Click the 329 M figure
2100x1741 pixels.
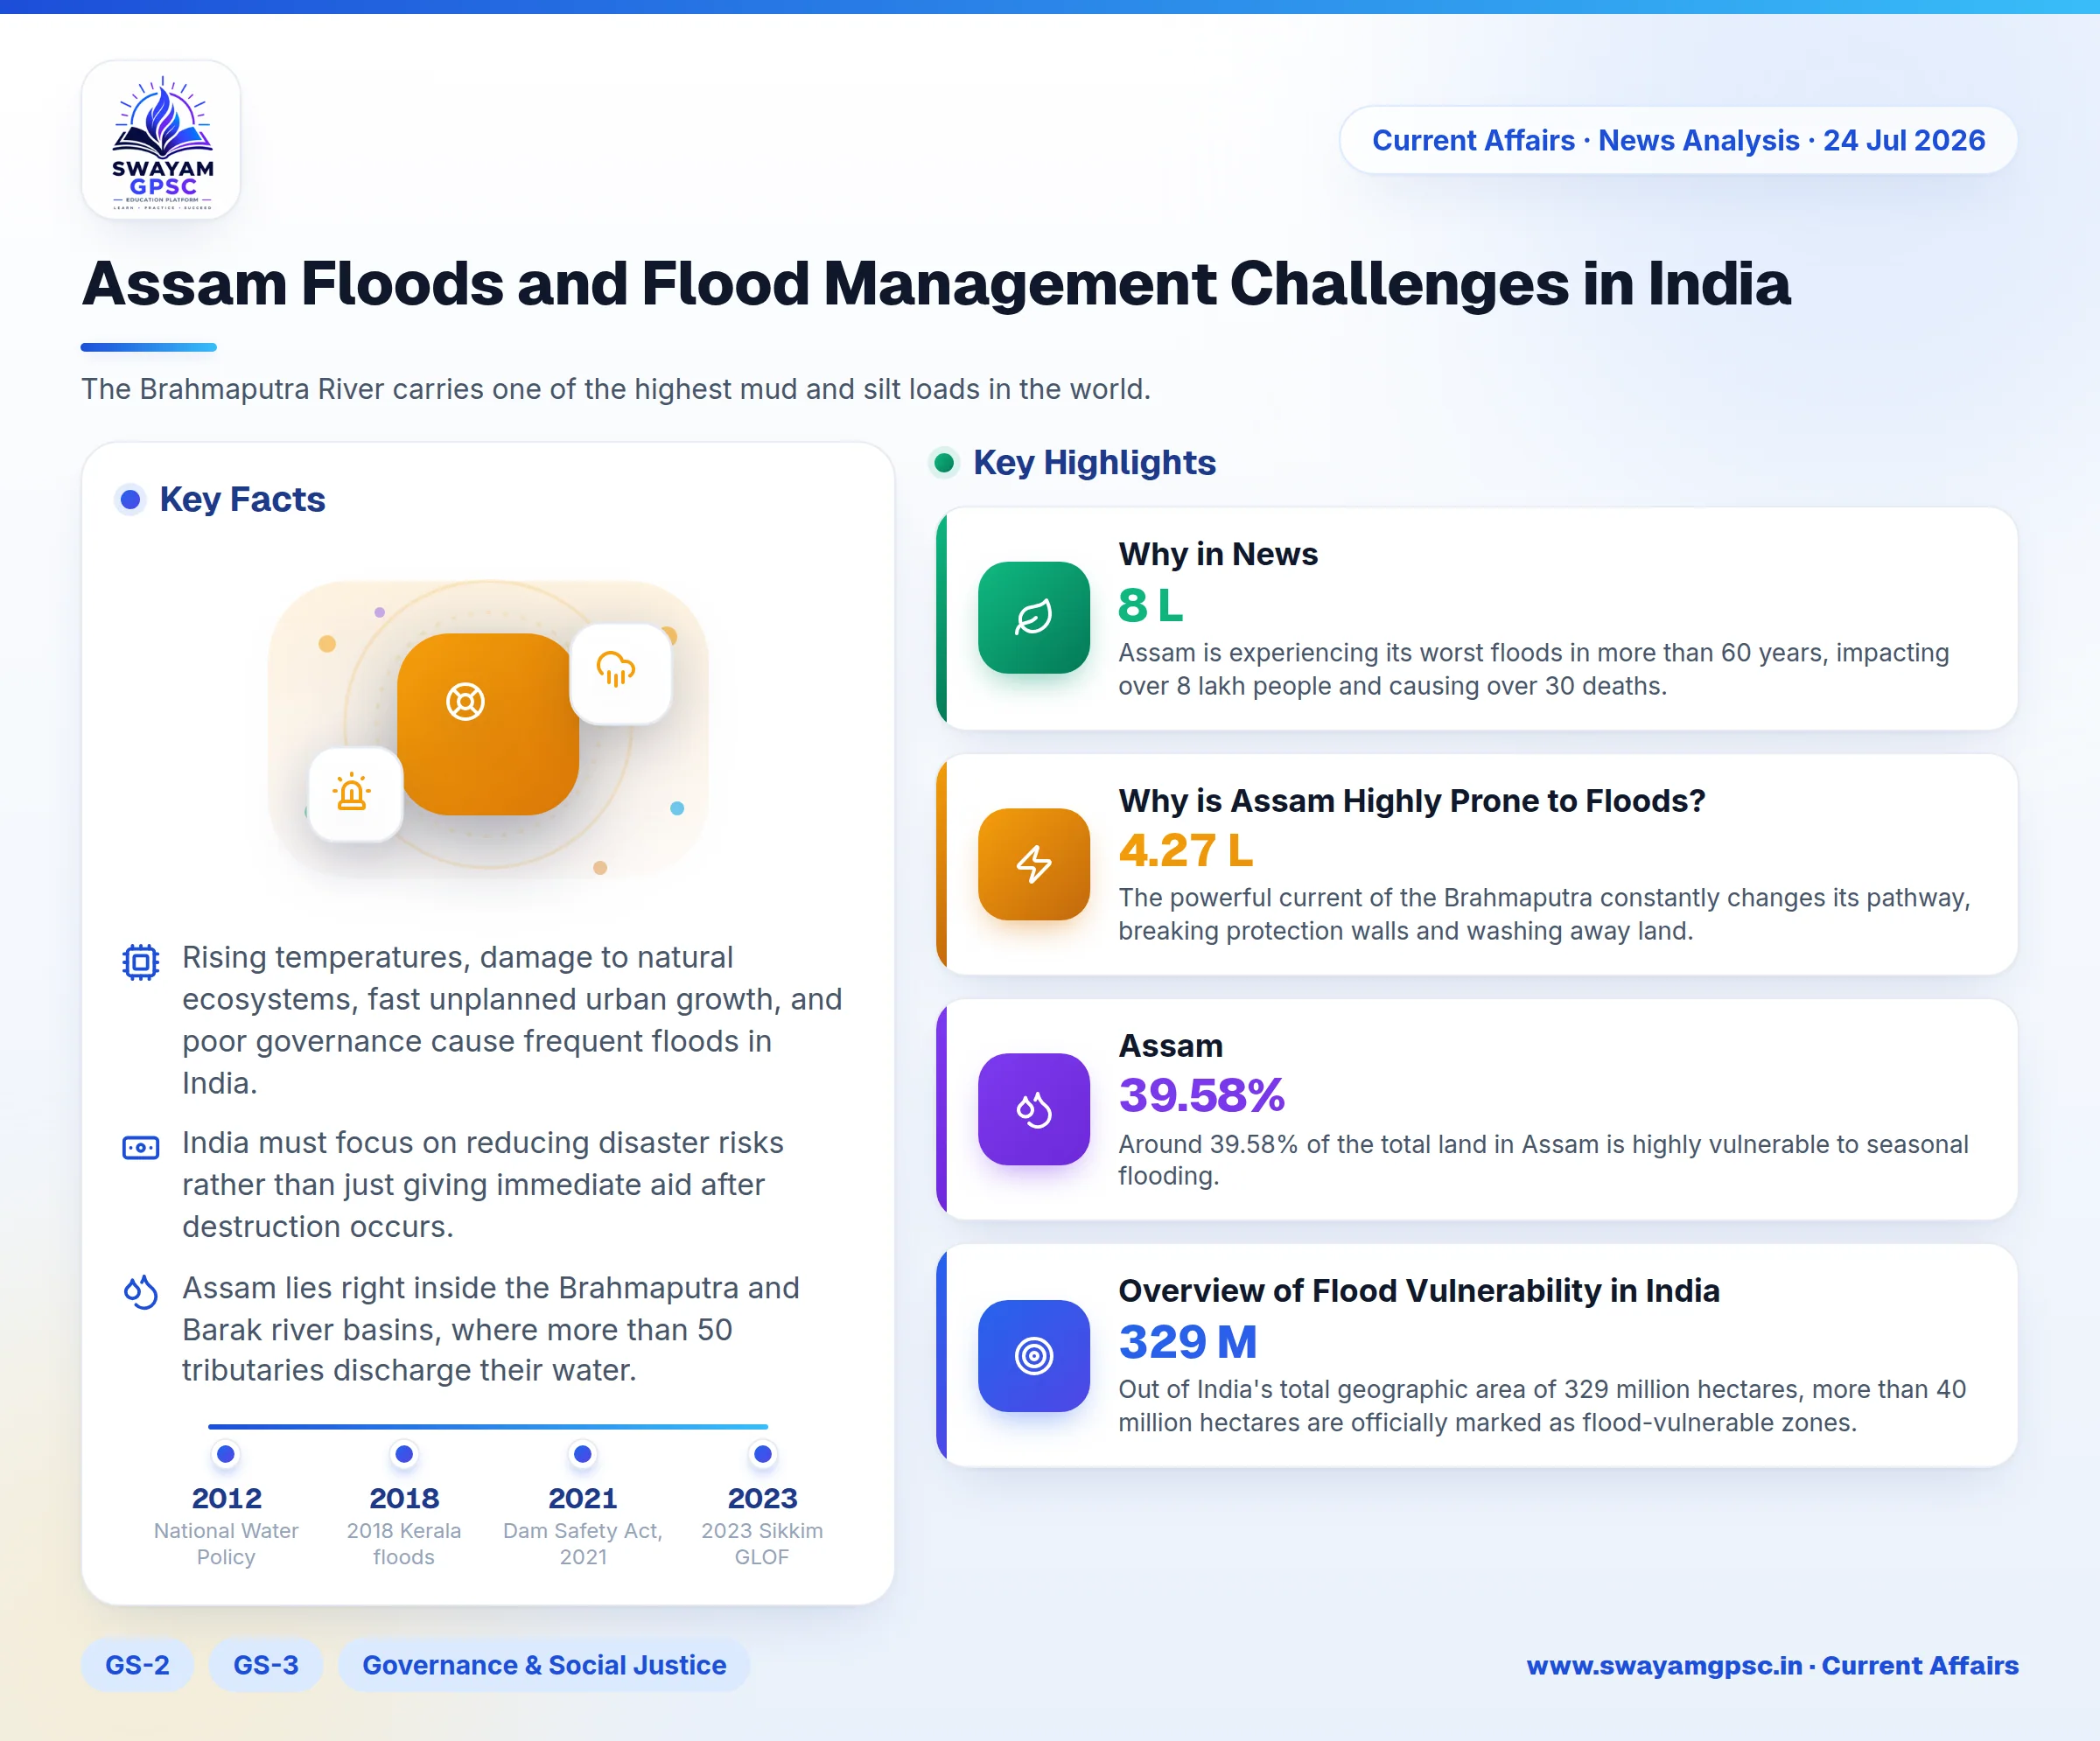(x=1187, y=1342)
